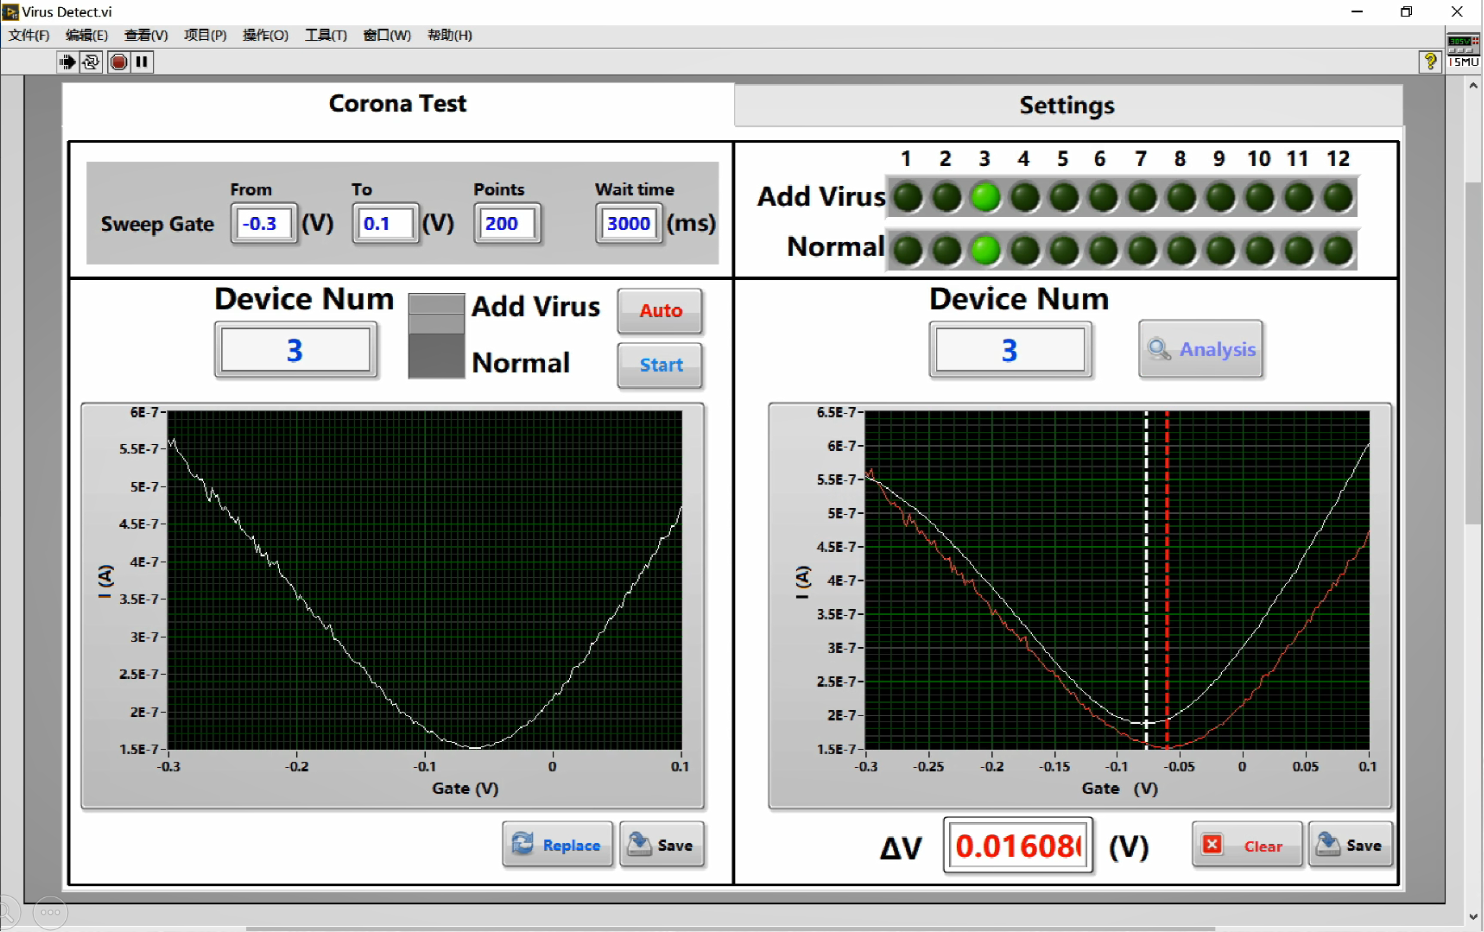
Task: Click the LabVIEW app icon in title bar
Action: tap(10, 12)
